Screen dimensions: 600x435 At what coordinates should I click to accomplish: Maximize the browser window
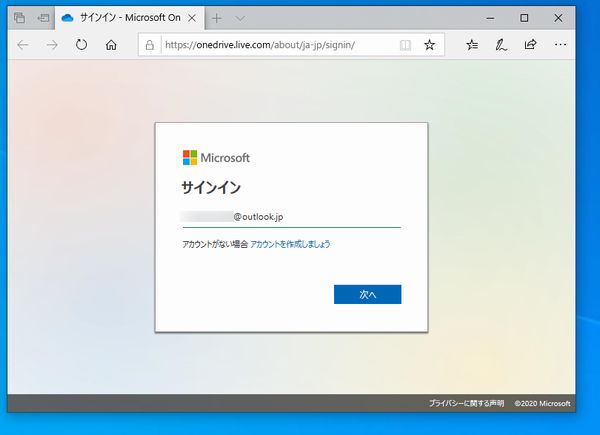524,18
